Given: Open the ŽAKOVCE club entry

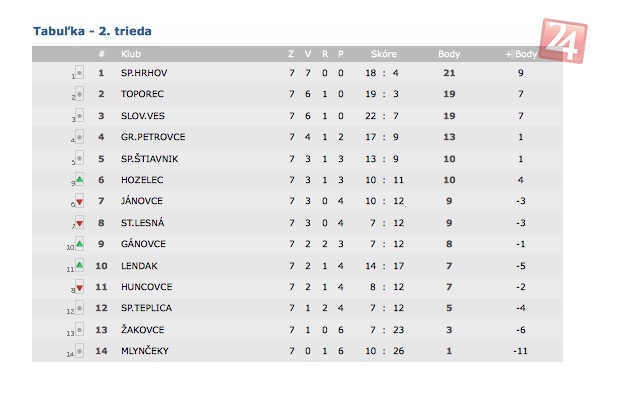Looking at the screenshot, I should 144,330.
